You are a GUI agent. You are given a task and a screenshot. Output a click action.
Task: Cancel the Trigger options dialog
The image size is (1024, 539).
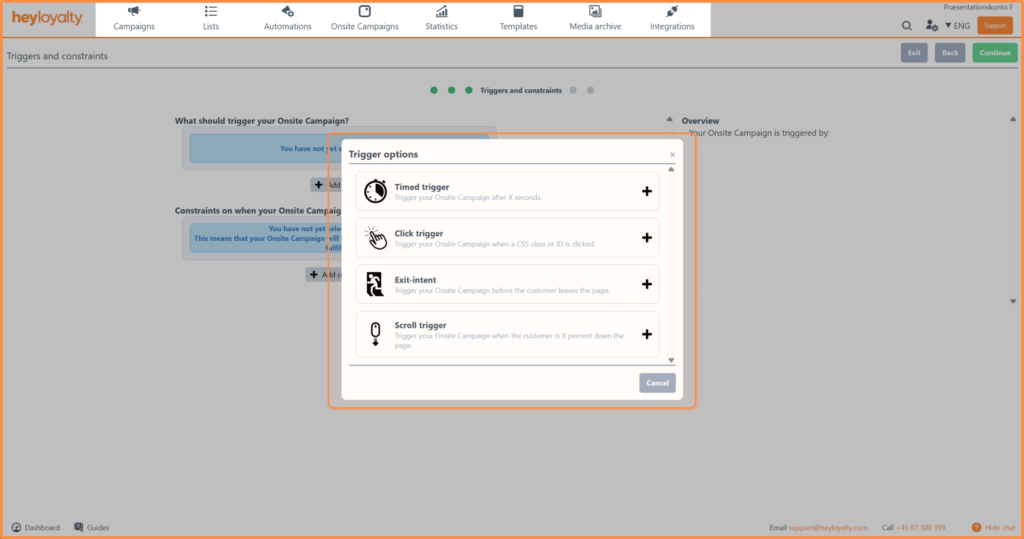[x=657, y=383]
